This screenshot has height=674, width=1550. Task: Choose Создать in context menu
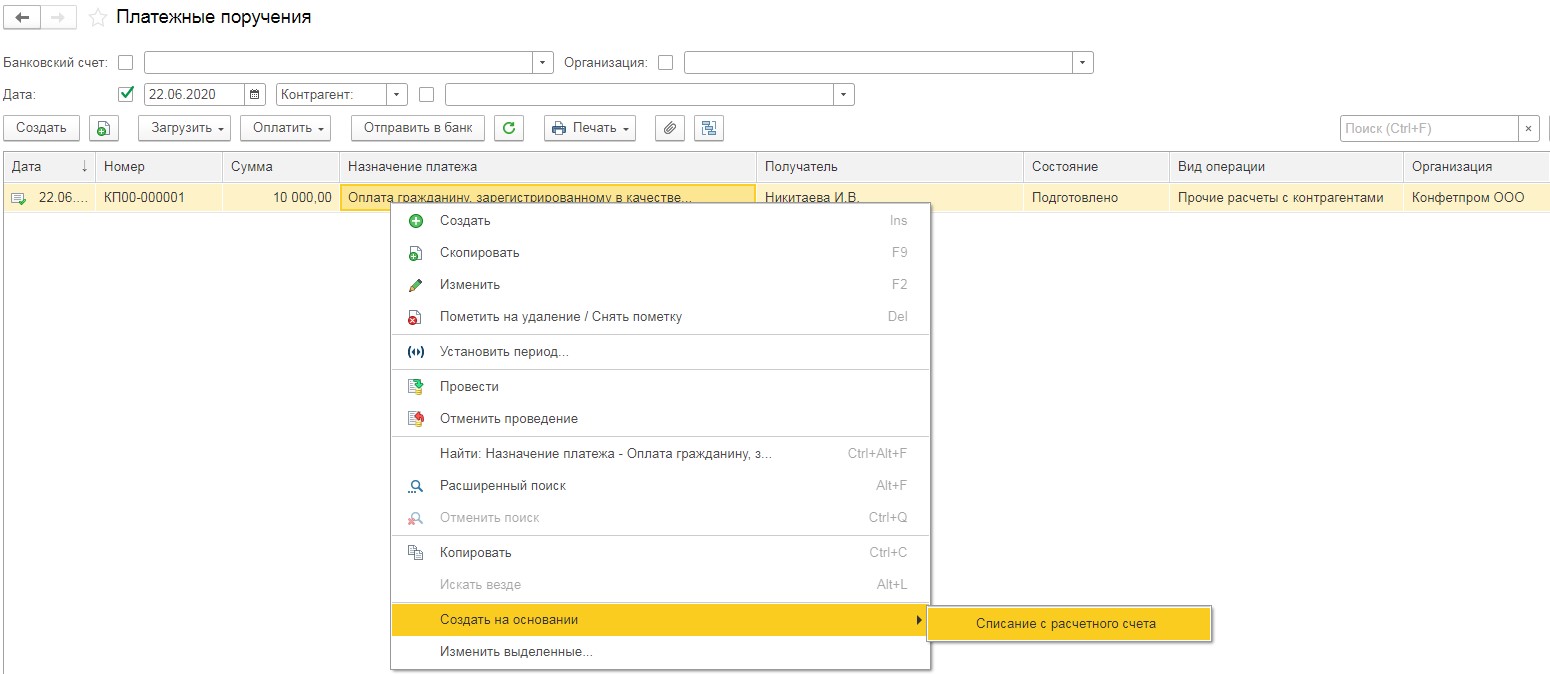pyautogui.click(x=660, y=220)
